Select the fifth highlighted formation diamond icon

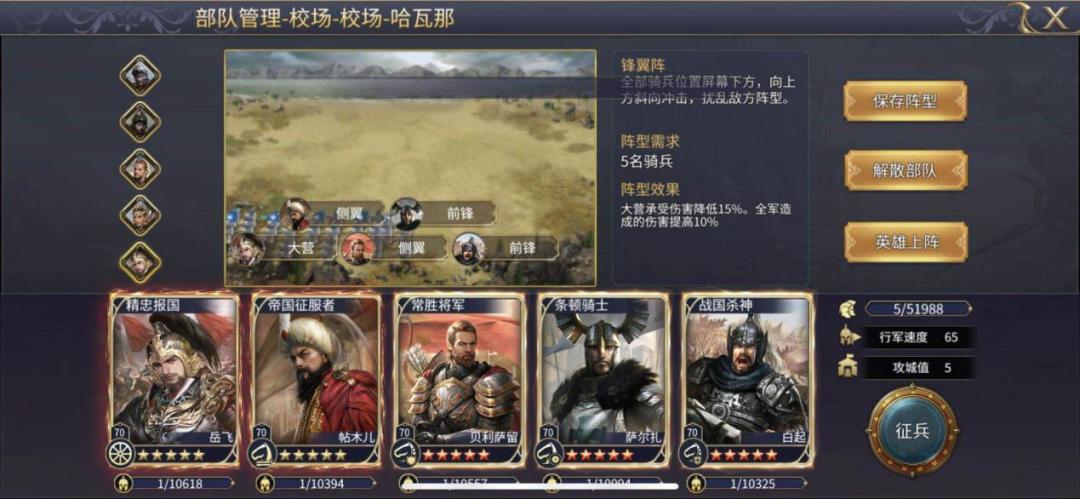pyautogui.click(x=141, y=263)
